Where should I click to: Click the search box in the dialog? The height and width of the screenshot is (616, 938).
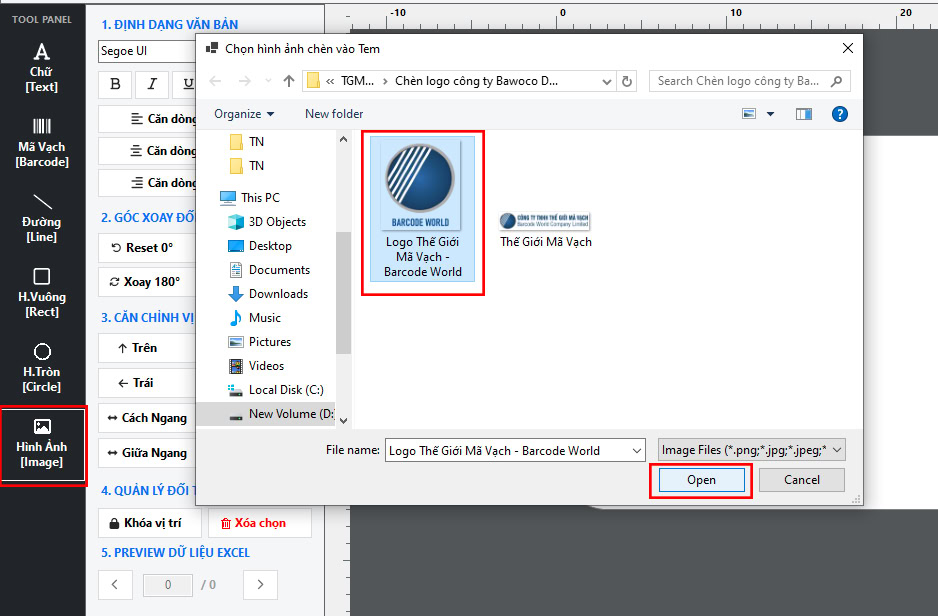749,81
